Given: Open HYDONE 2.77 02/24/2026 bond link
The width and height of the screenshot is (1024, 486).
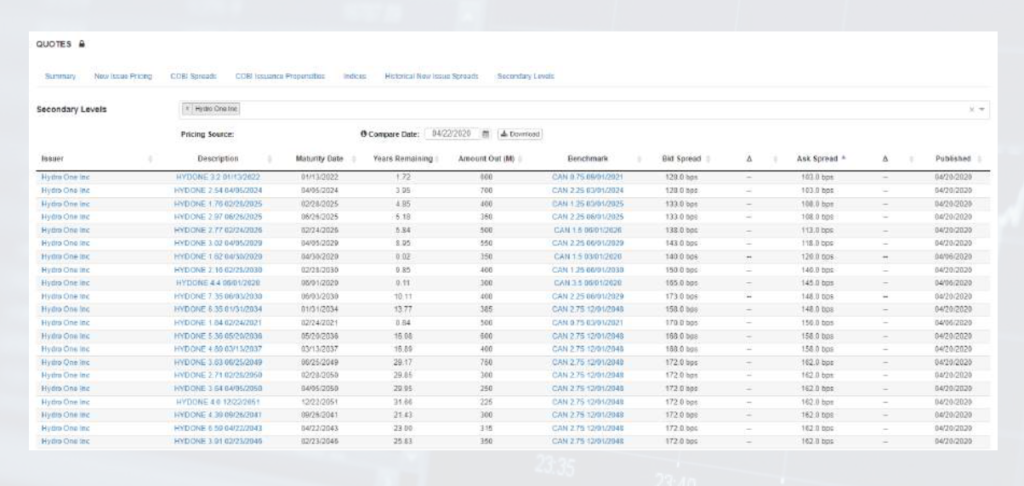Looking at the screenshot, I should (x=218, y=230).
